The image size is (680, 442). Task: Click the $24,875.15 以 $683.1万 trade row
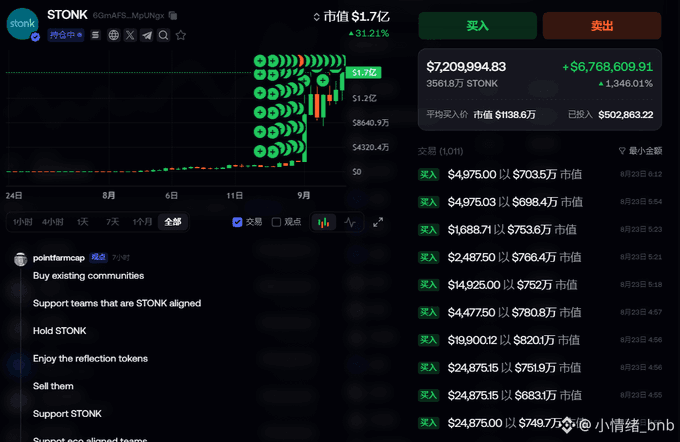click(x=540, y=395)
